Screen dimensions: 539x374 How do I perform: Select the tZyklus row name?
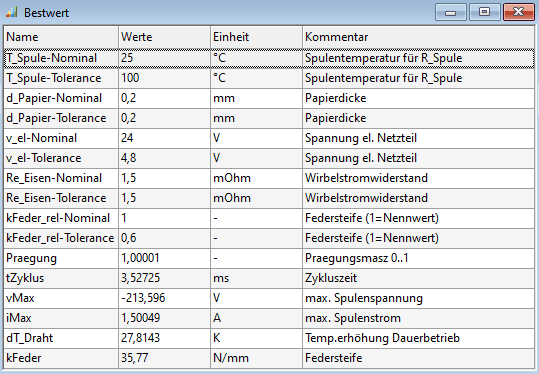pos(25,278)
